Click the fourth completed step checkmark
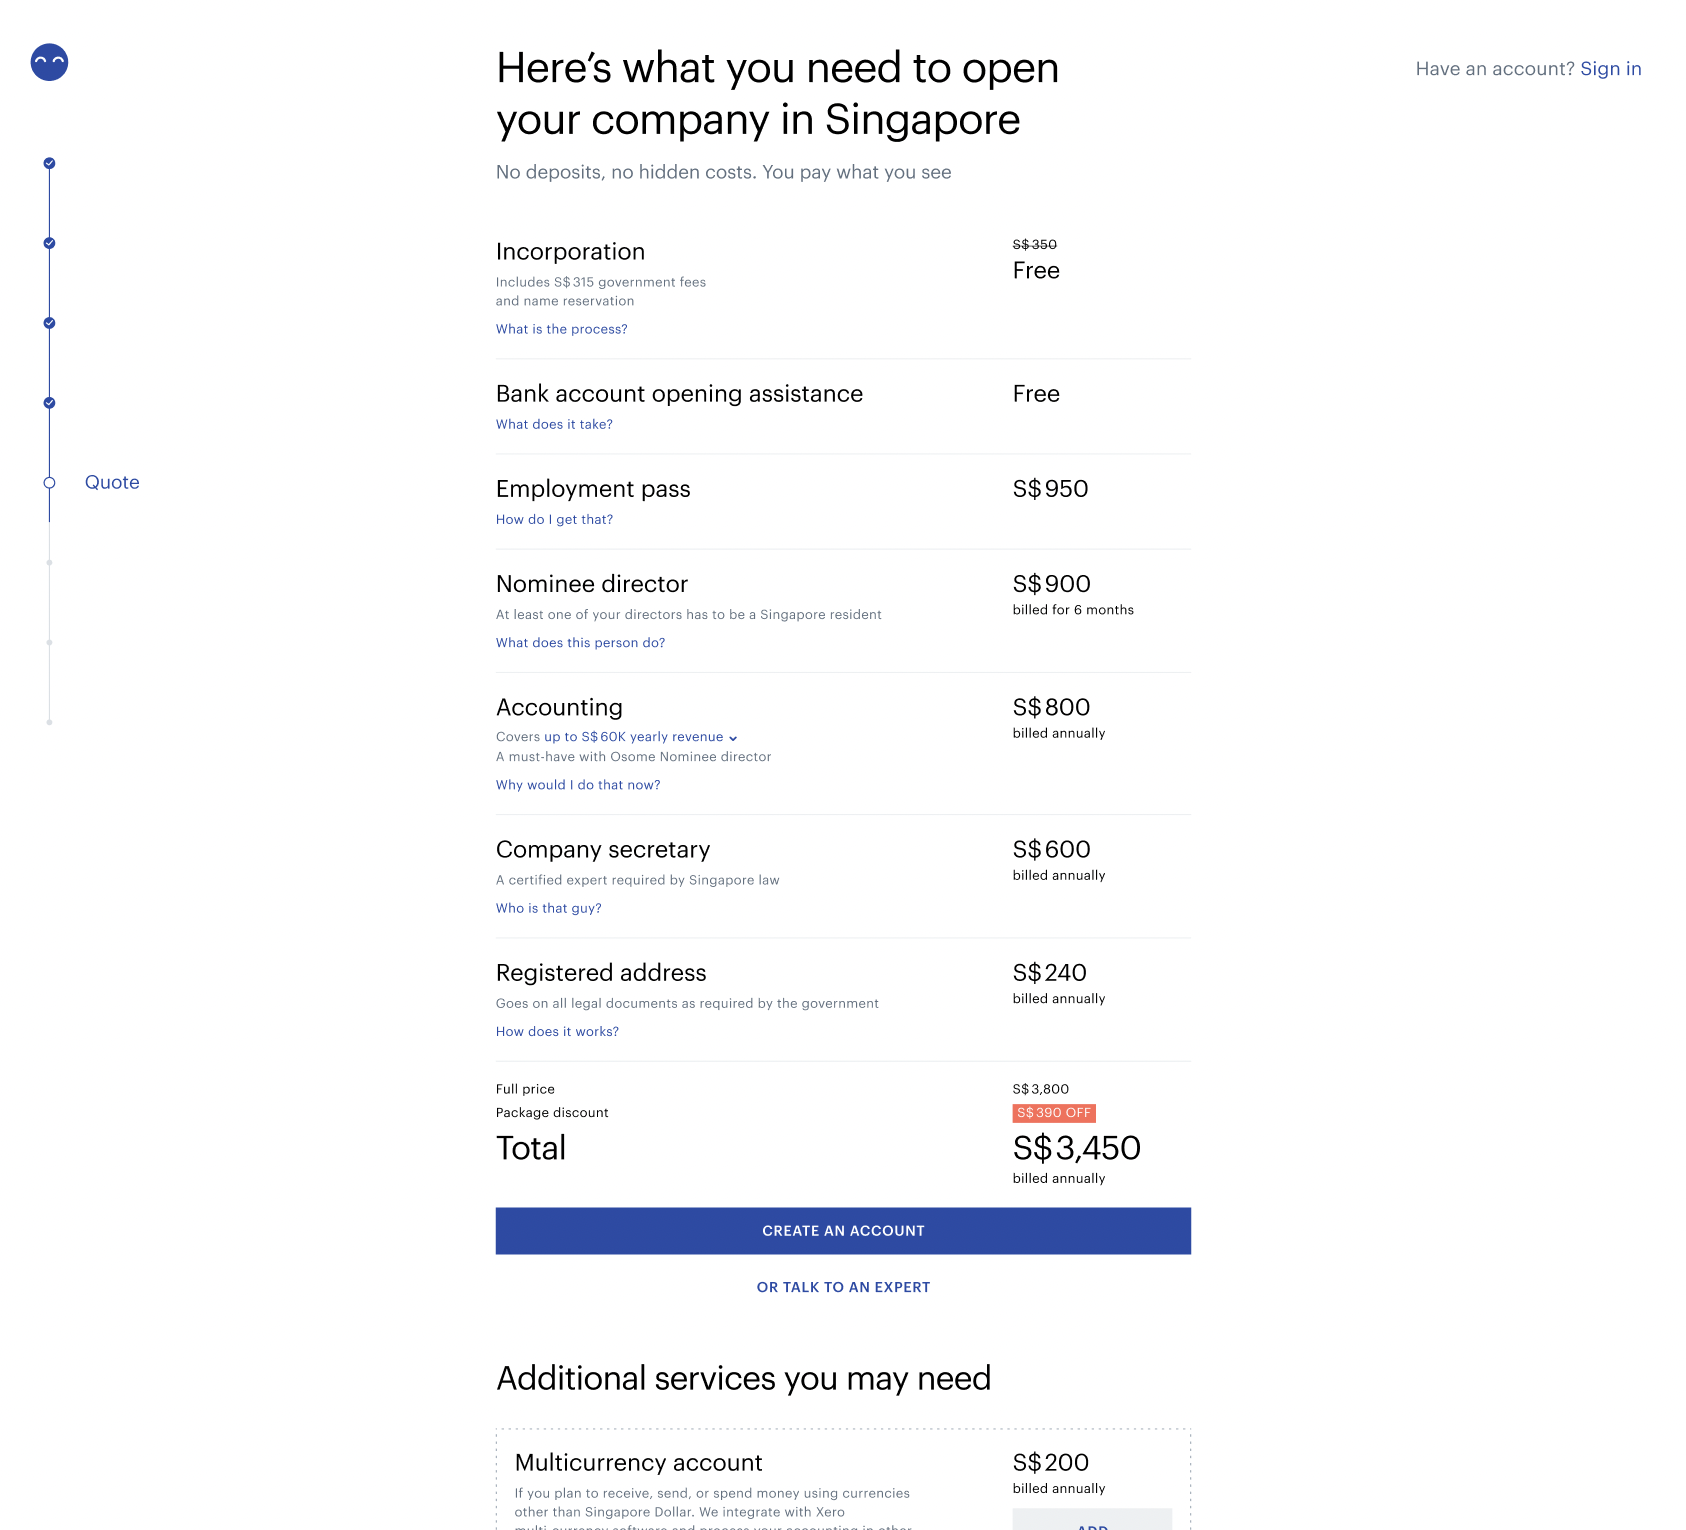 click(49, 403)
